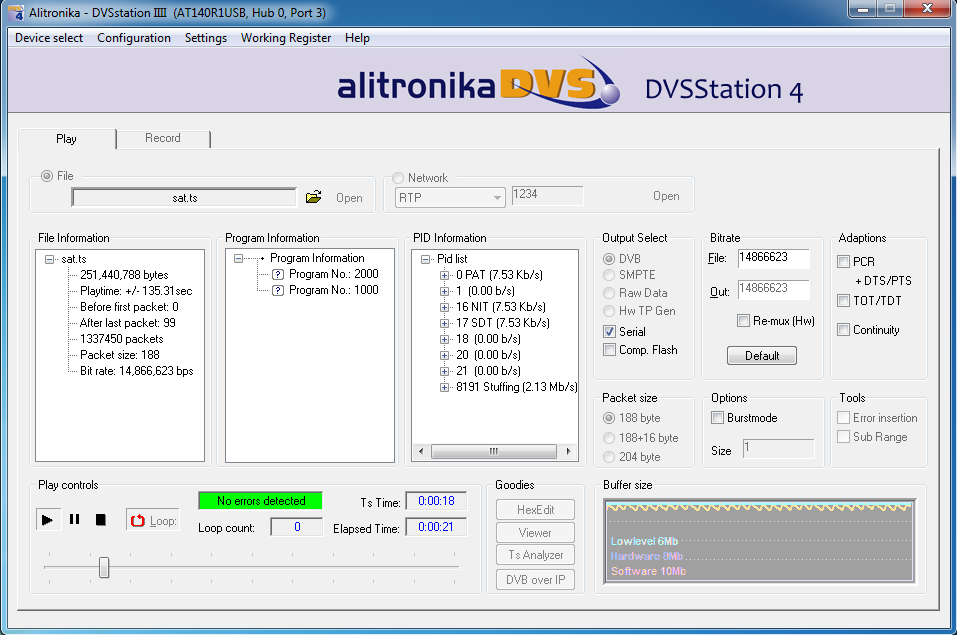Enable the PCR adaption checkbox
The image size is (957, 635).
844,262
